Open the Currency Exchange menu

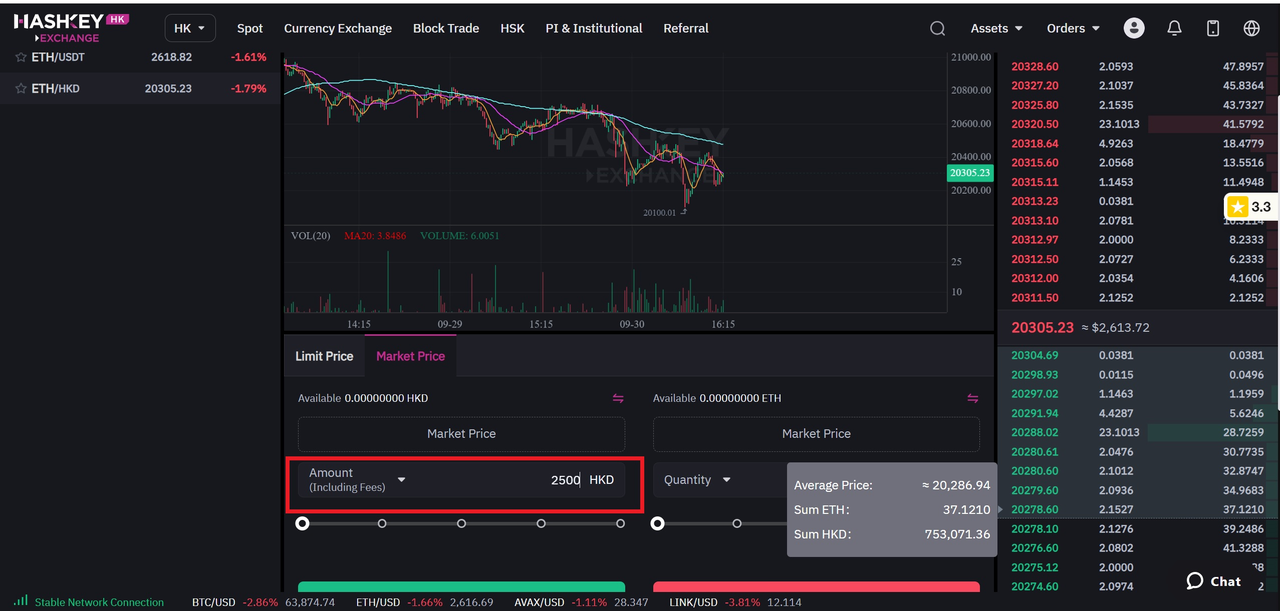(x=338, y=29)
